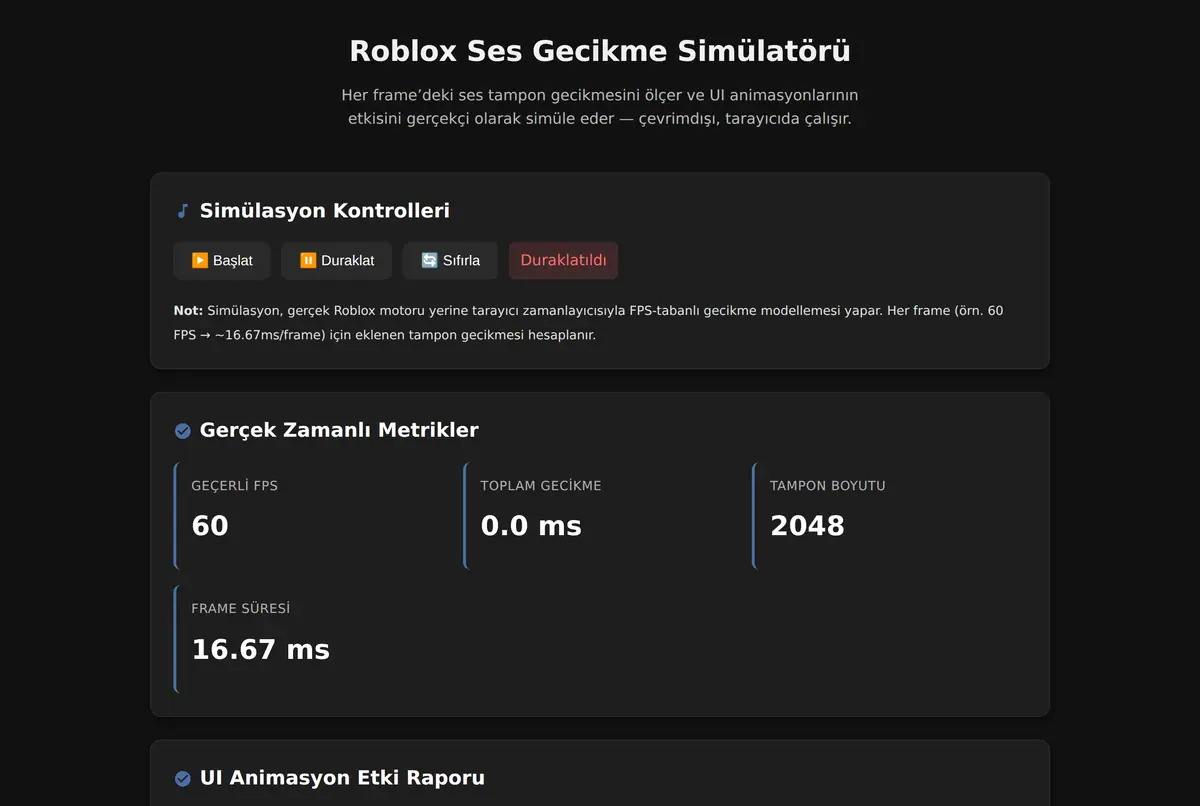Click the FRAME SÜRESİ label
The image size is (1200, 806).
[x=241, y=608]
